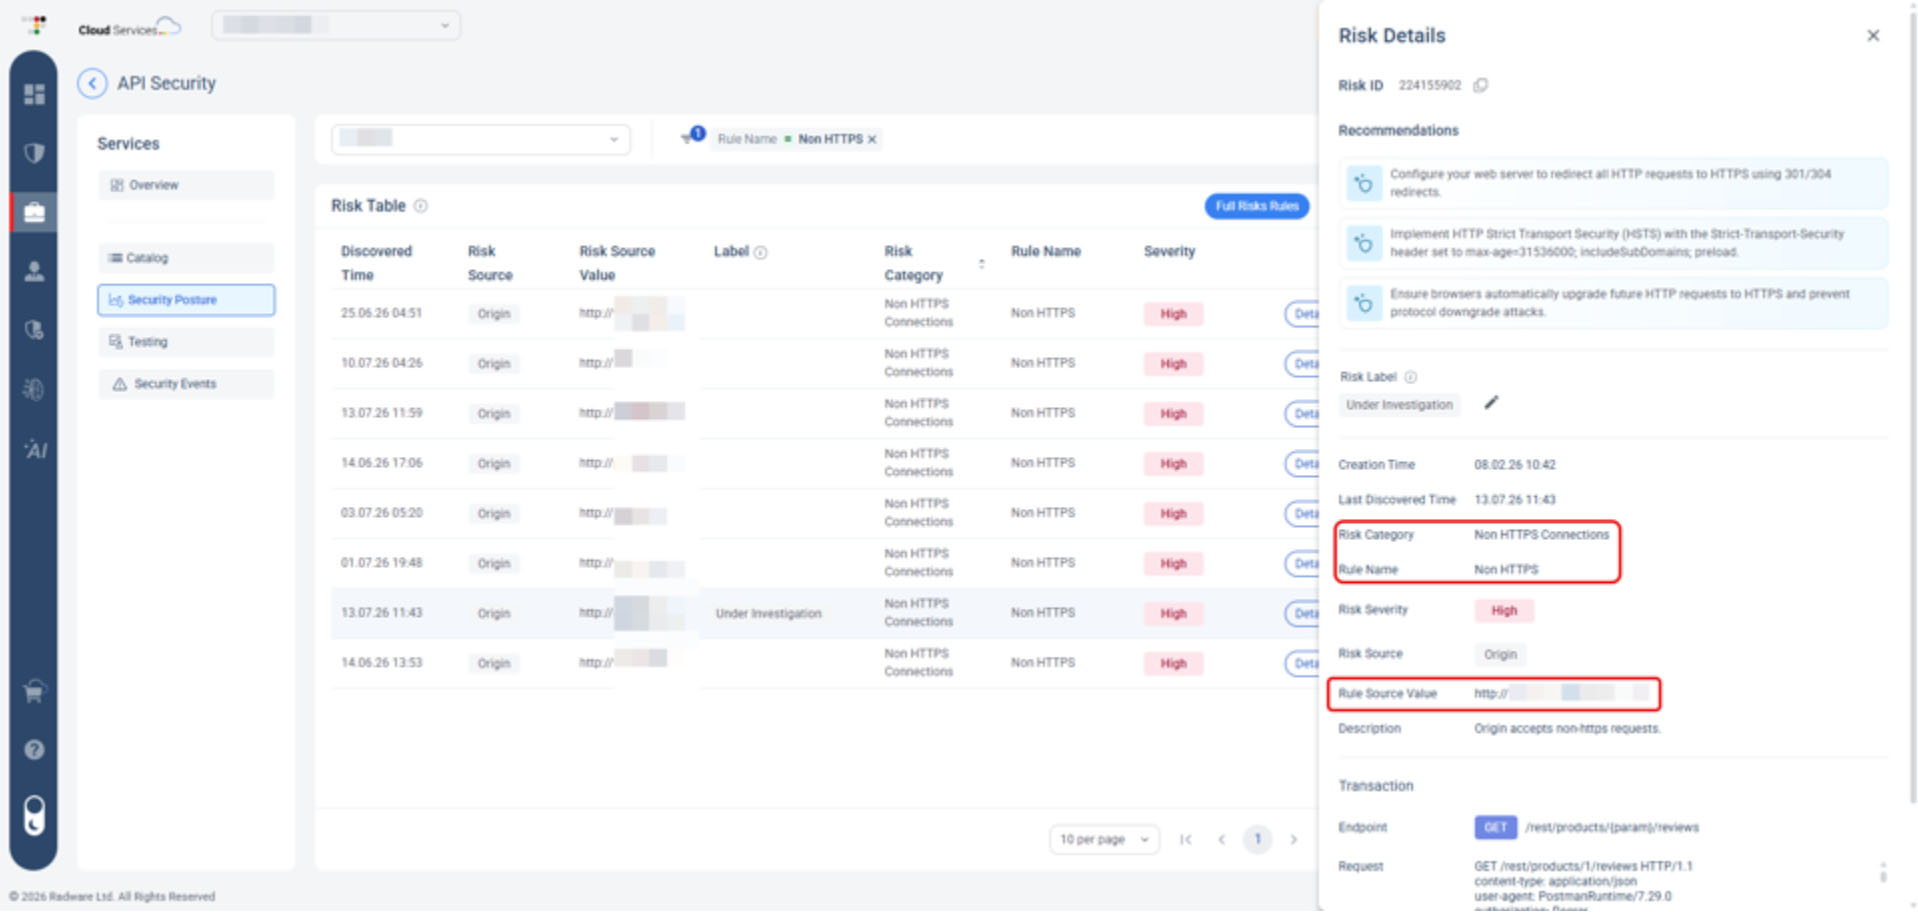
Task: Select the AI icon in left sidebar
Action: [x=35, y=449]
